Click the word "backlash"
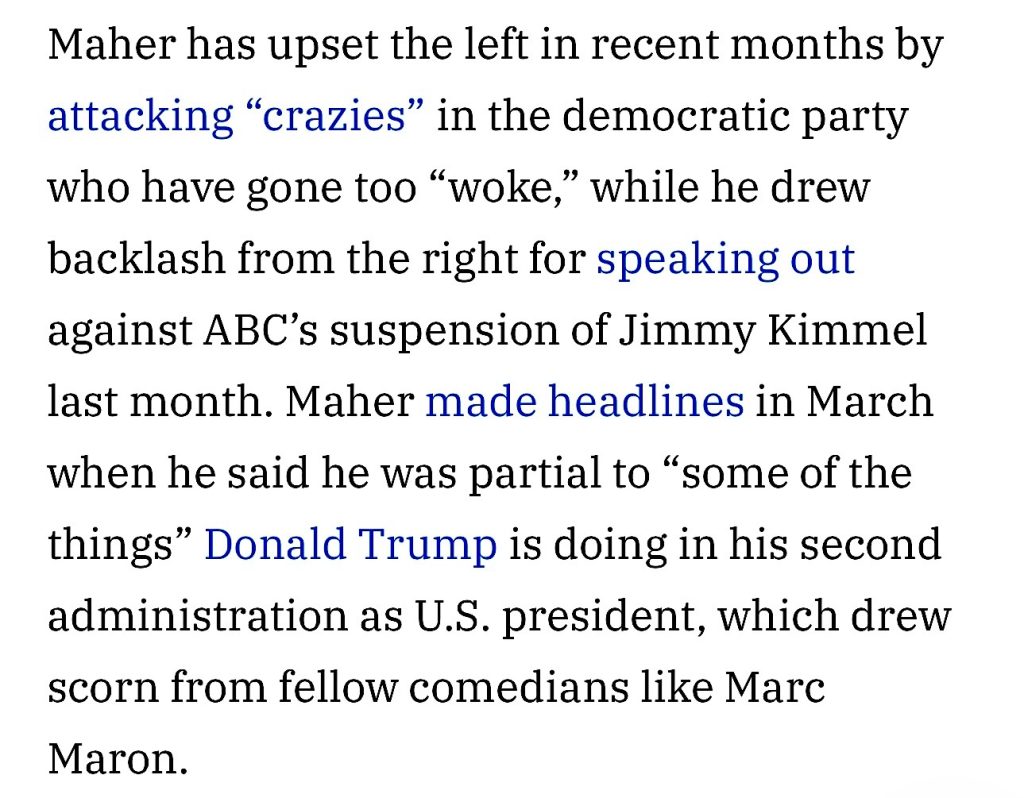The width and height of the screenshot is (1024, 798). pyautogui.click(x=135, y=260)
